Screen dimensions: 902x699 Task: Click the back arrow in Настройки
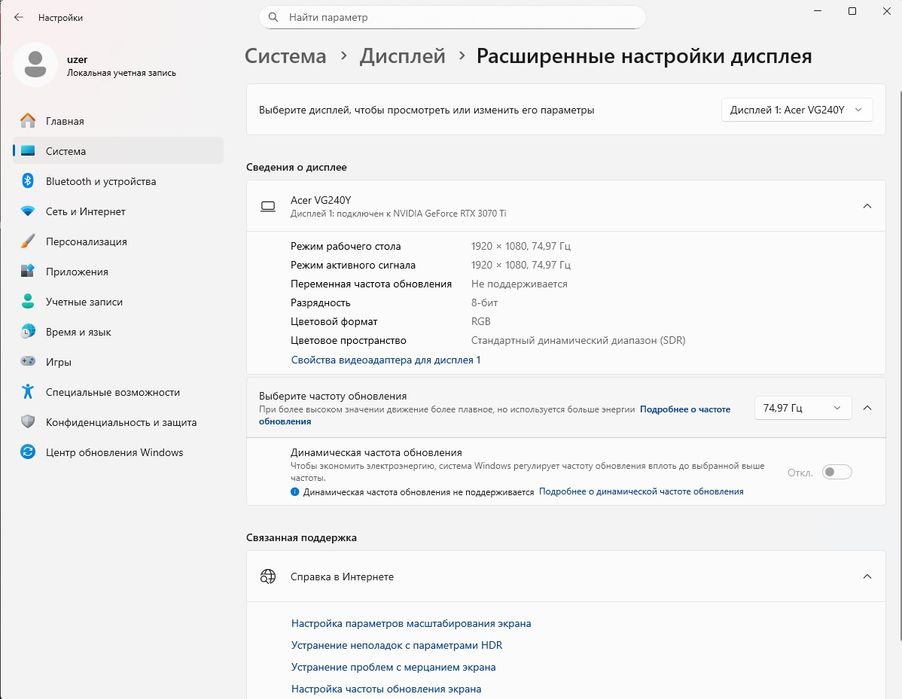(x=18, y=17)
